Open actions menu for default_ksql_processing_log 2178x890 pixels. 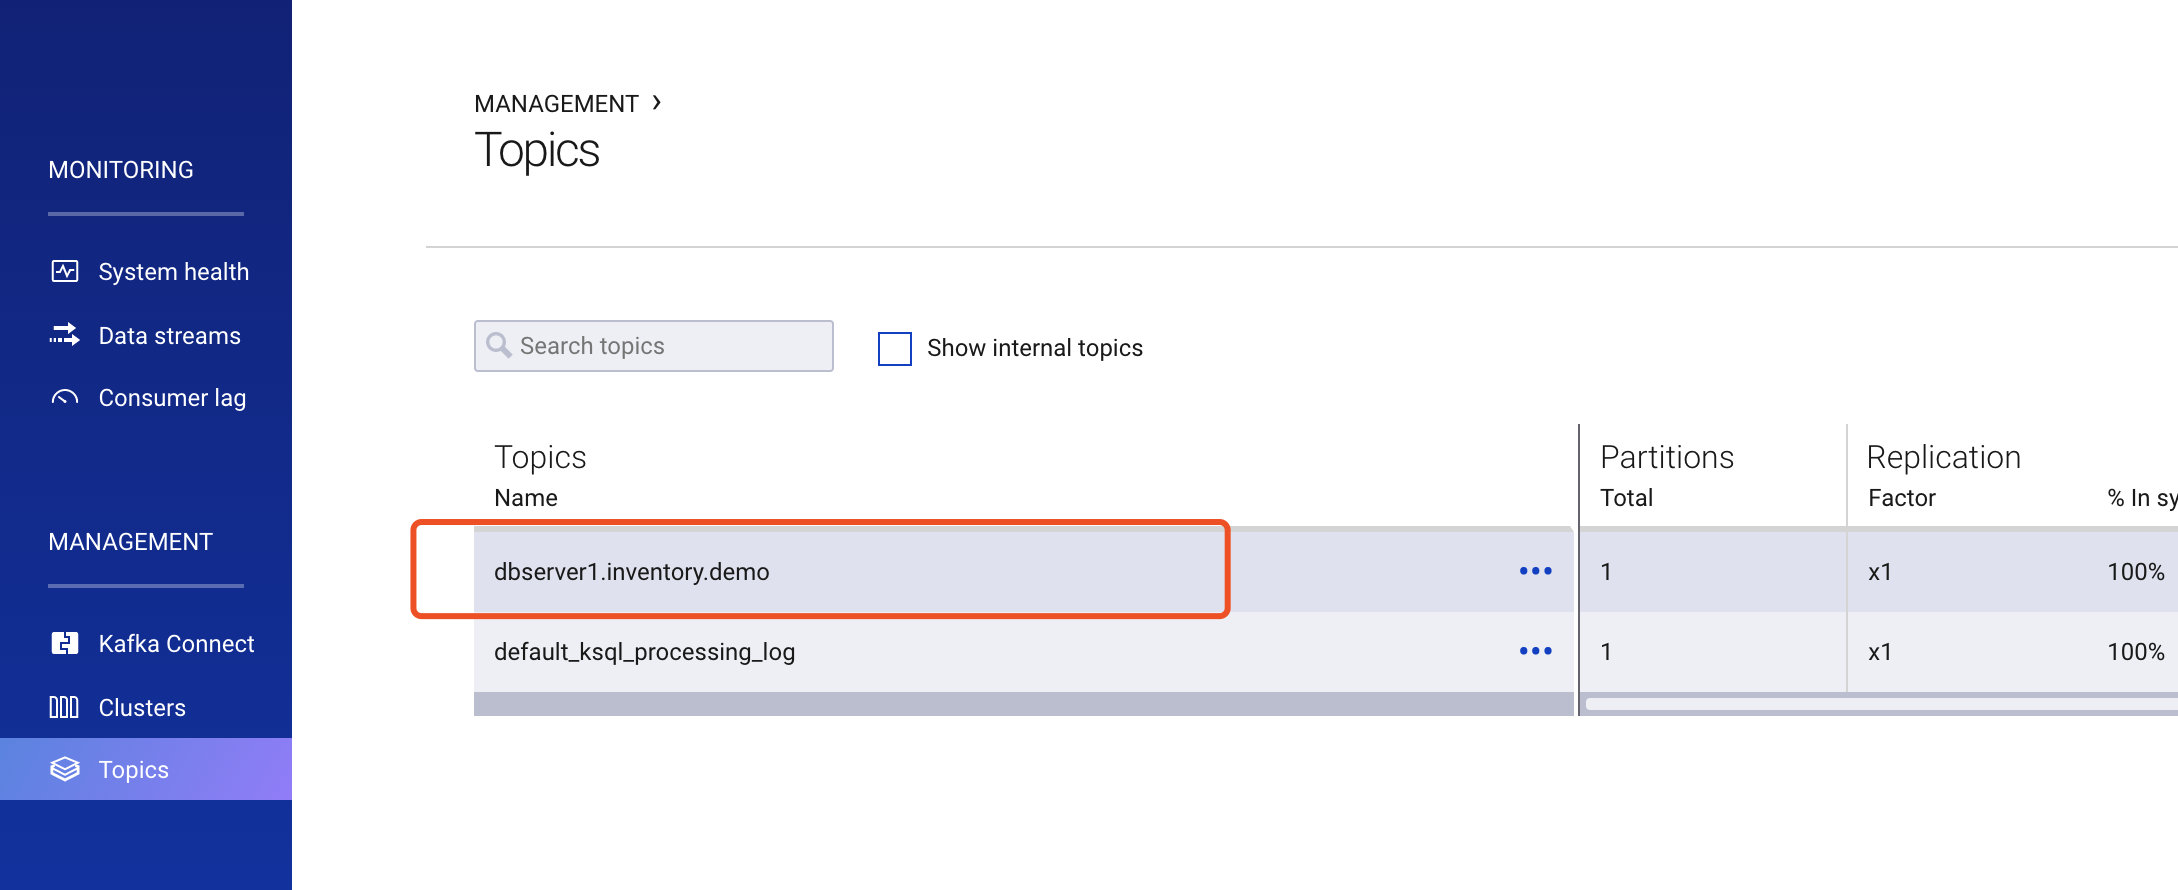tap(1535, 651)
